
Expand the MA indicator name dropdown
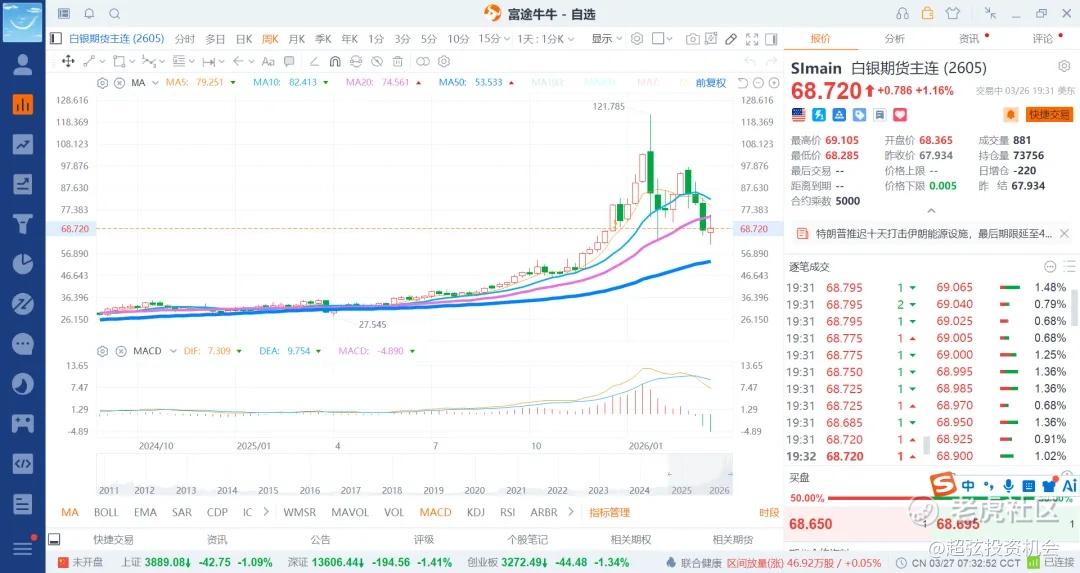[x=156, y=83]
